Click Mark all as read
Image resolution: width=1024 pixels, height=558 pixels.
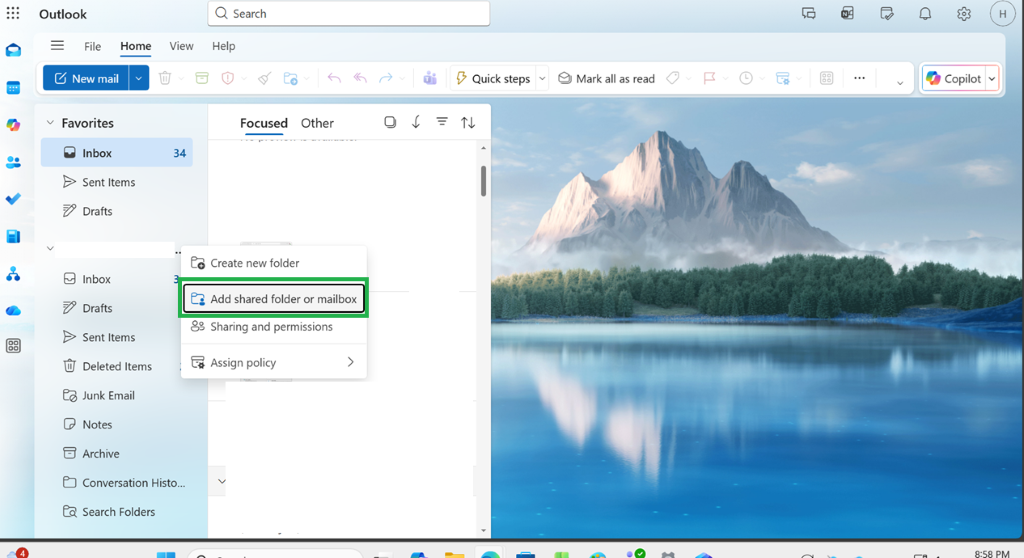point(606,78)
